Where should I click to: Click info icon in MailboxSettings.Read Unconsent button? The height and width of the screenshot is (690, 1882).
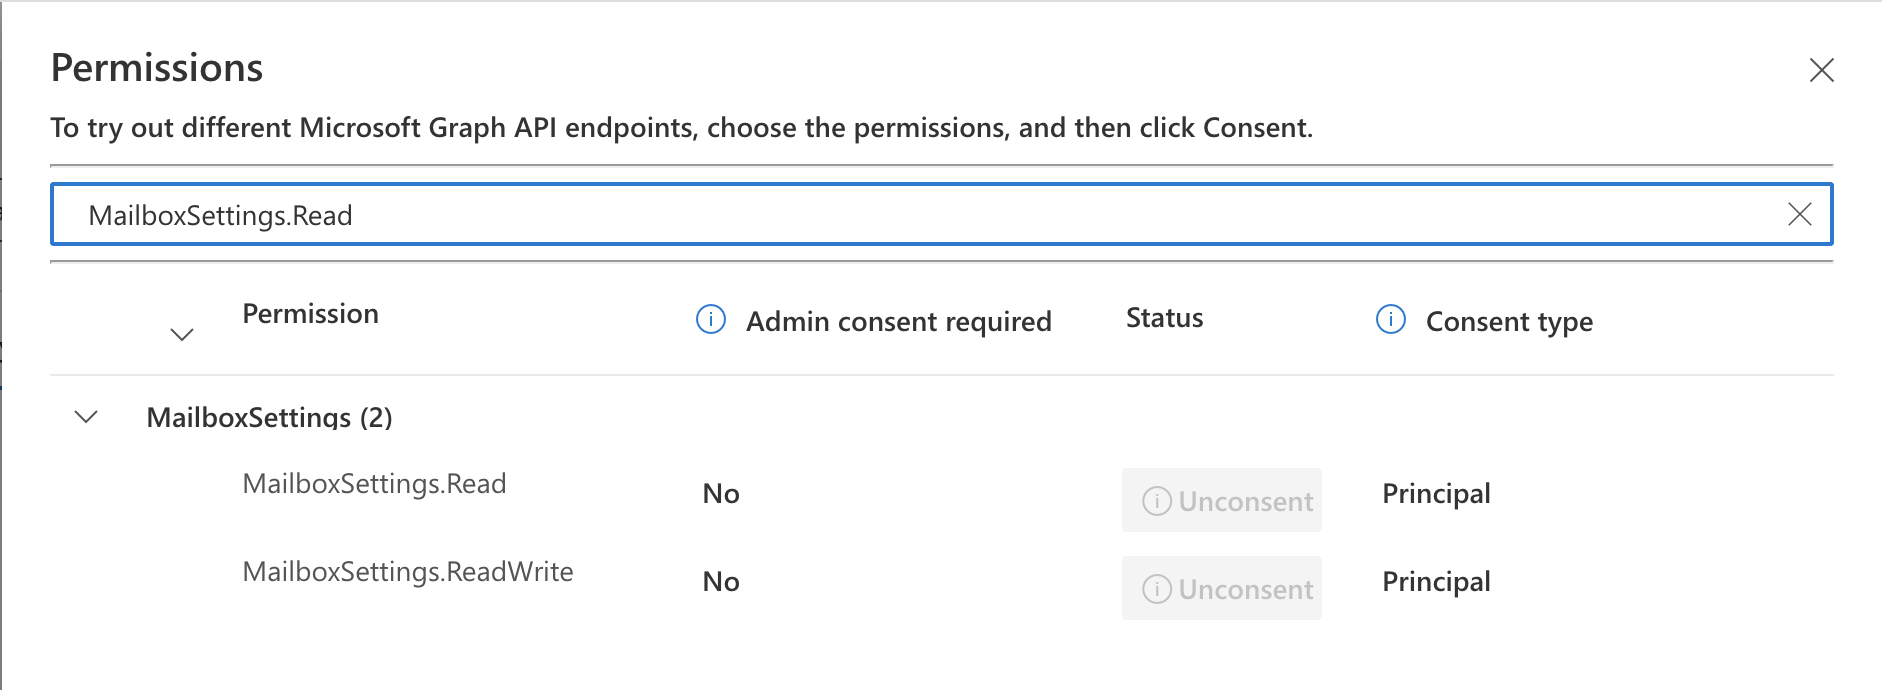[1156, 501]
